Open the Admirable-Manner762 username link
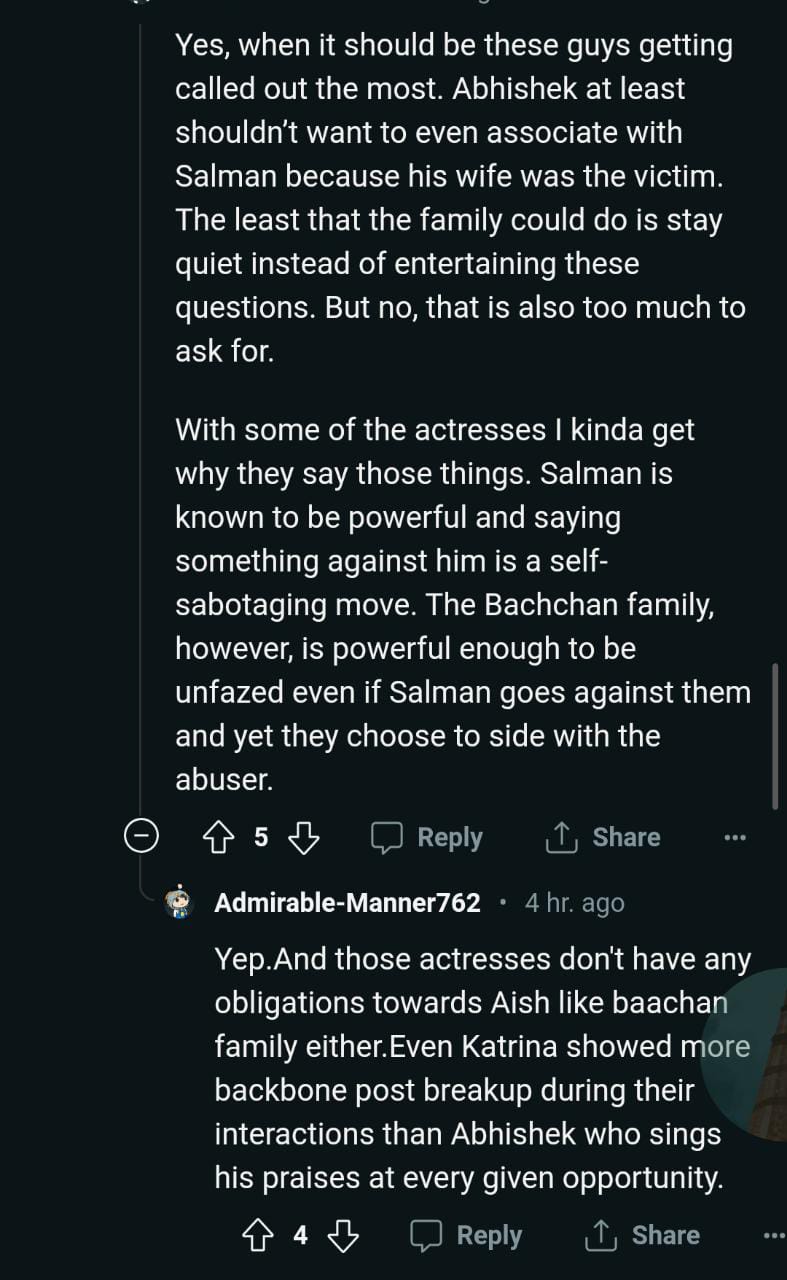787x1280 pixels. [347, 903]
